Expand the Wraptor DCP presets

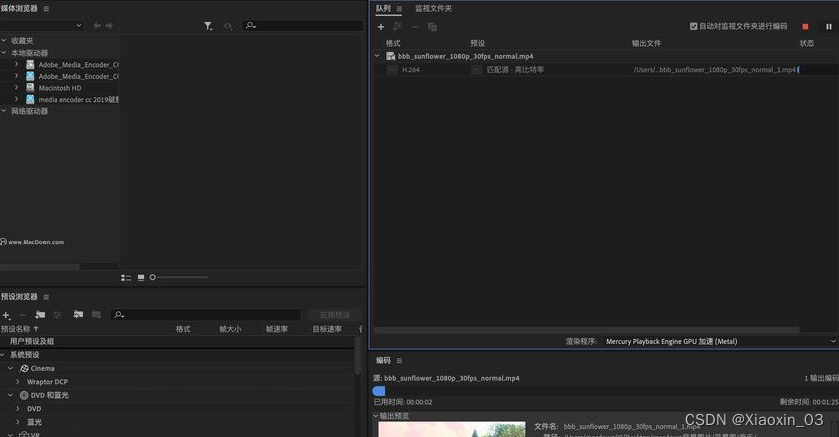pyautogui.click(x=18, y=382)
